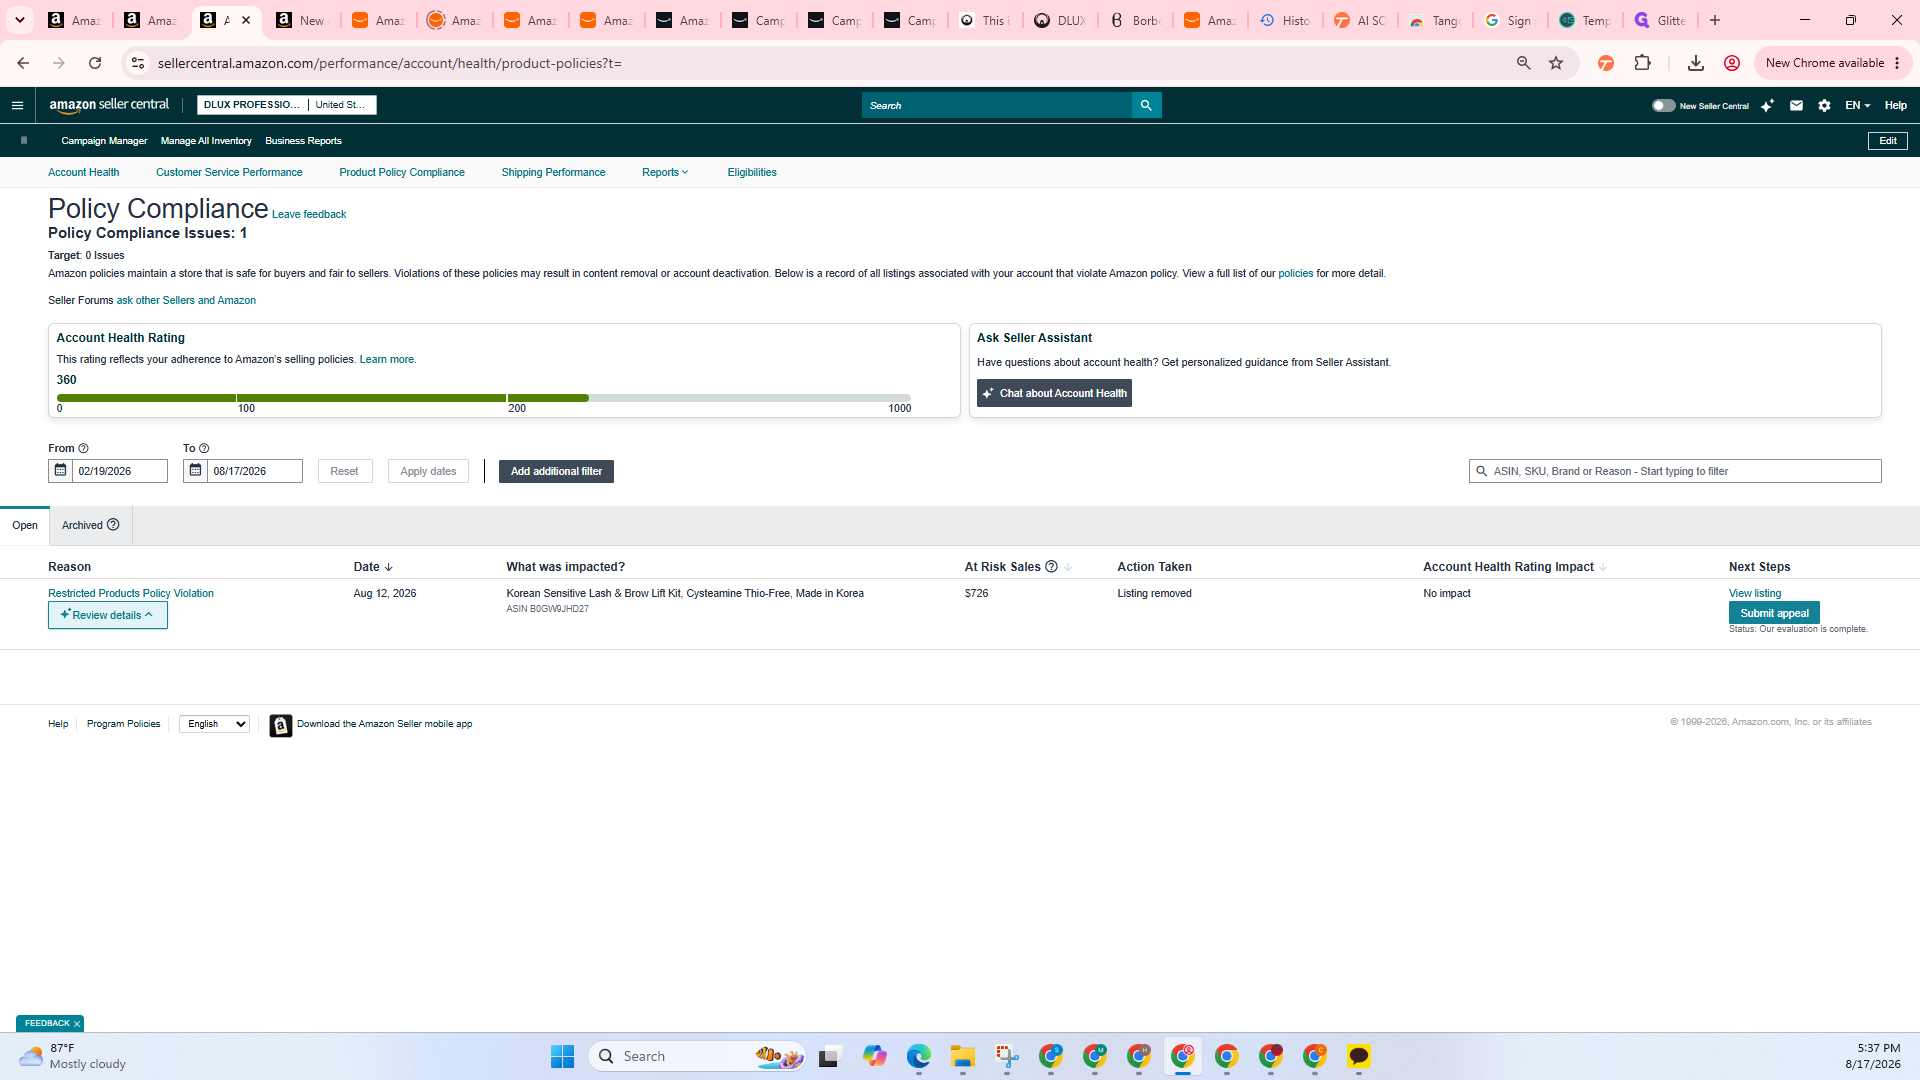Click the bookmark flag icon beside Campaign Manager

click(x=24, y=141)
